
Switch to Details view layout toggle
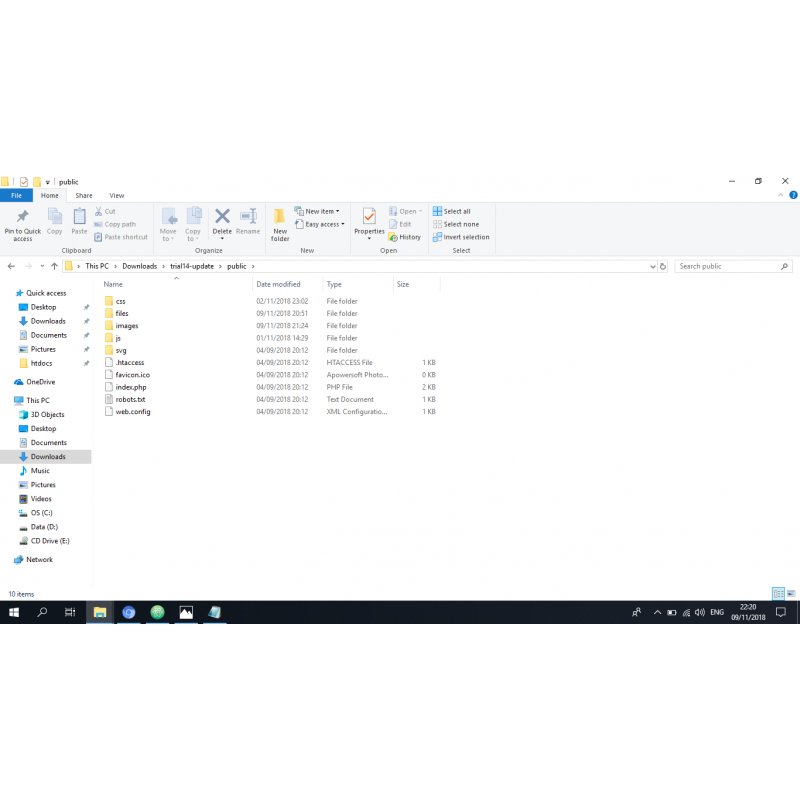(x=778, y=594)
